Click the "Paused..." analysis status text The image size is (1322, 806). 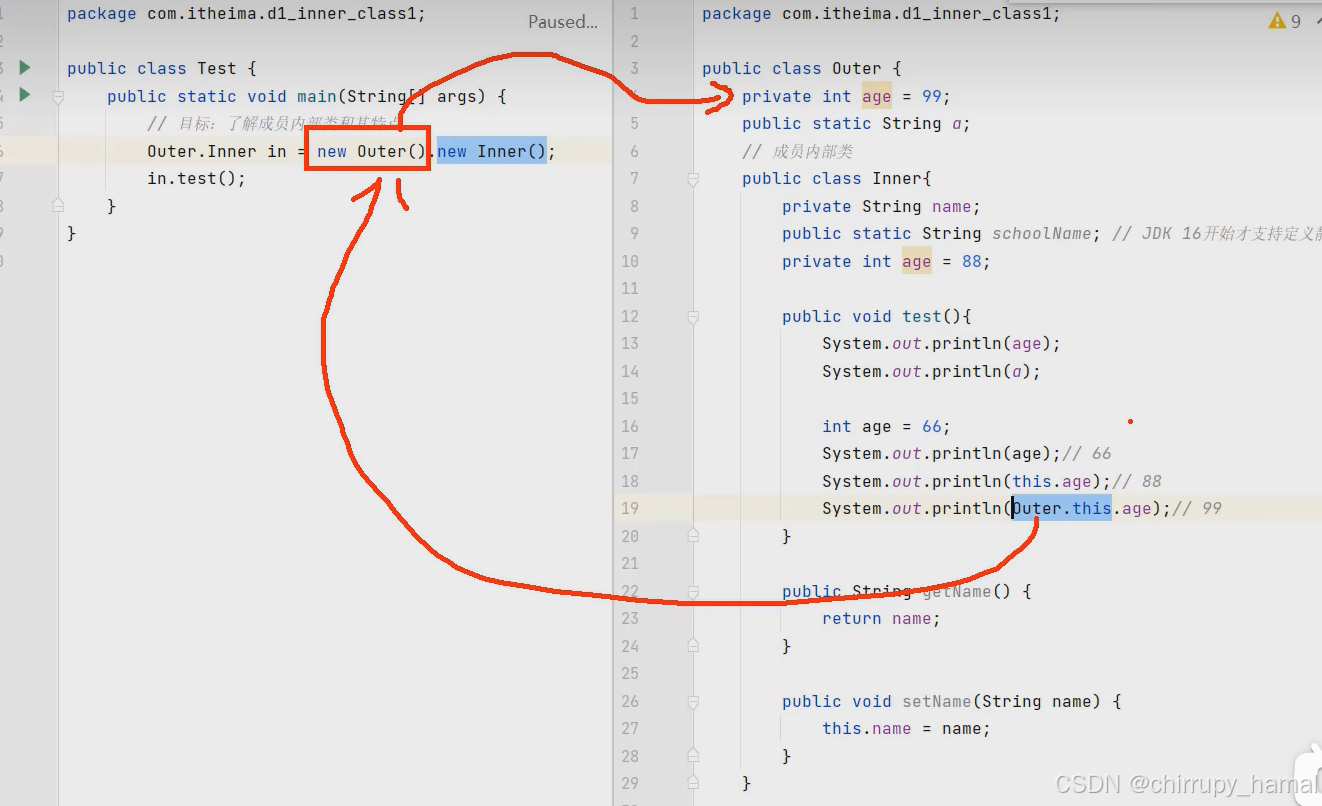click(562, 21)
